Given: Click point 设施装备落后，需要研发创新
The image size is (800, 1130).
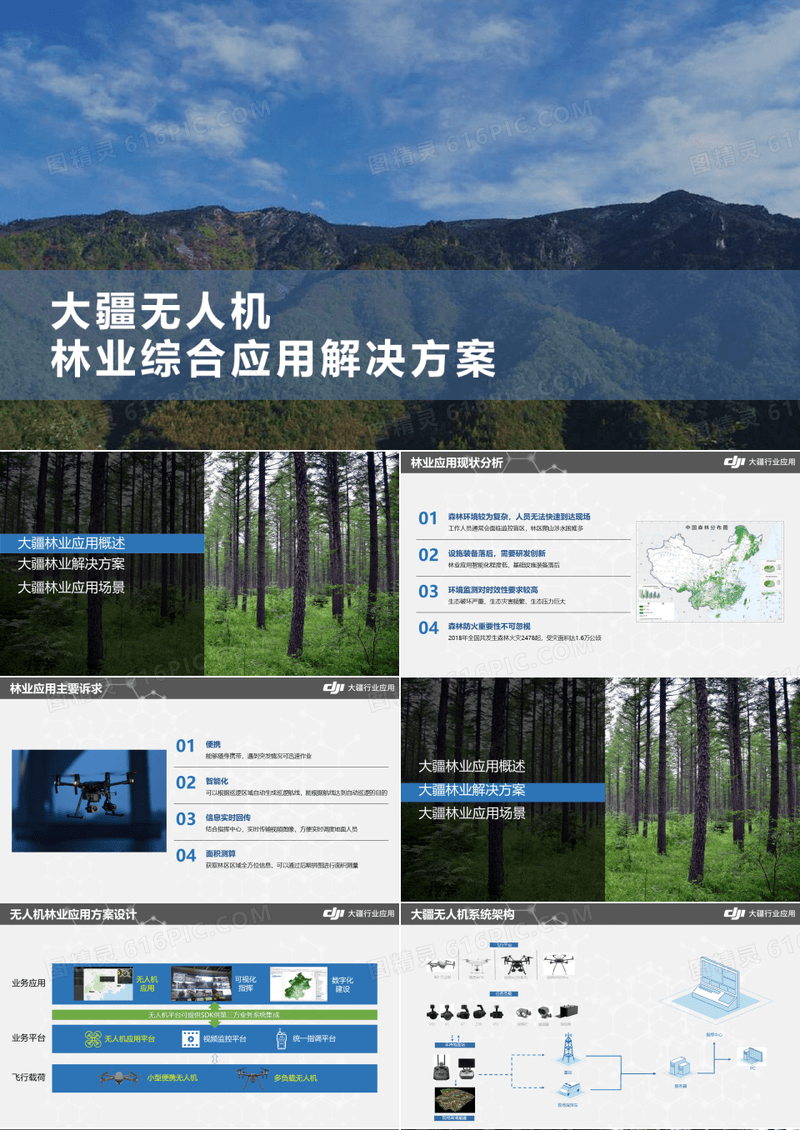Looking at the screenshot, I should point(497,553).
